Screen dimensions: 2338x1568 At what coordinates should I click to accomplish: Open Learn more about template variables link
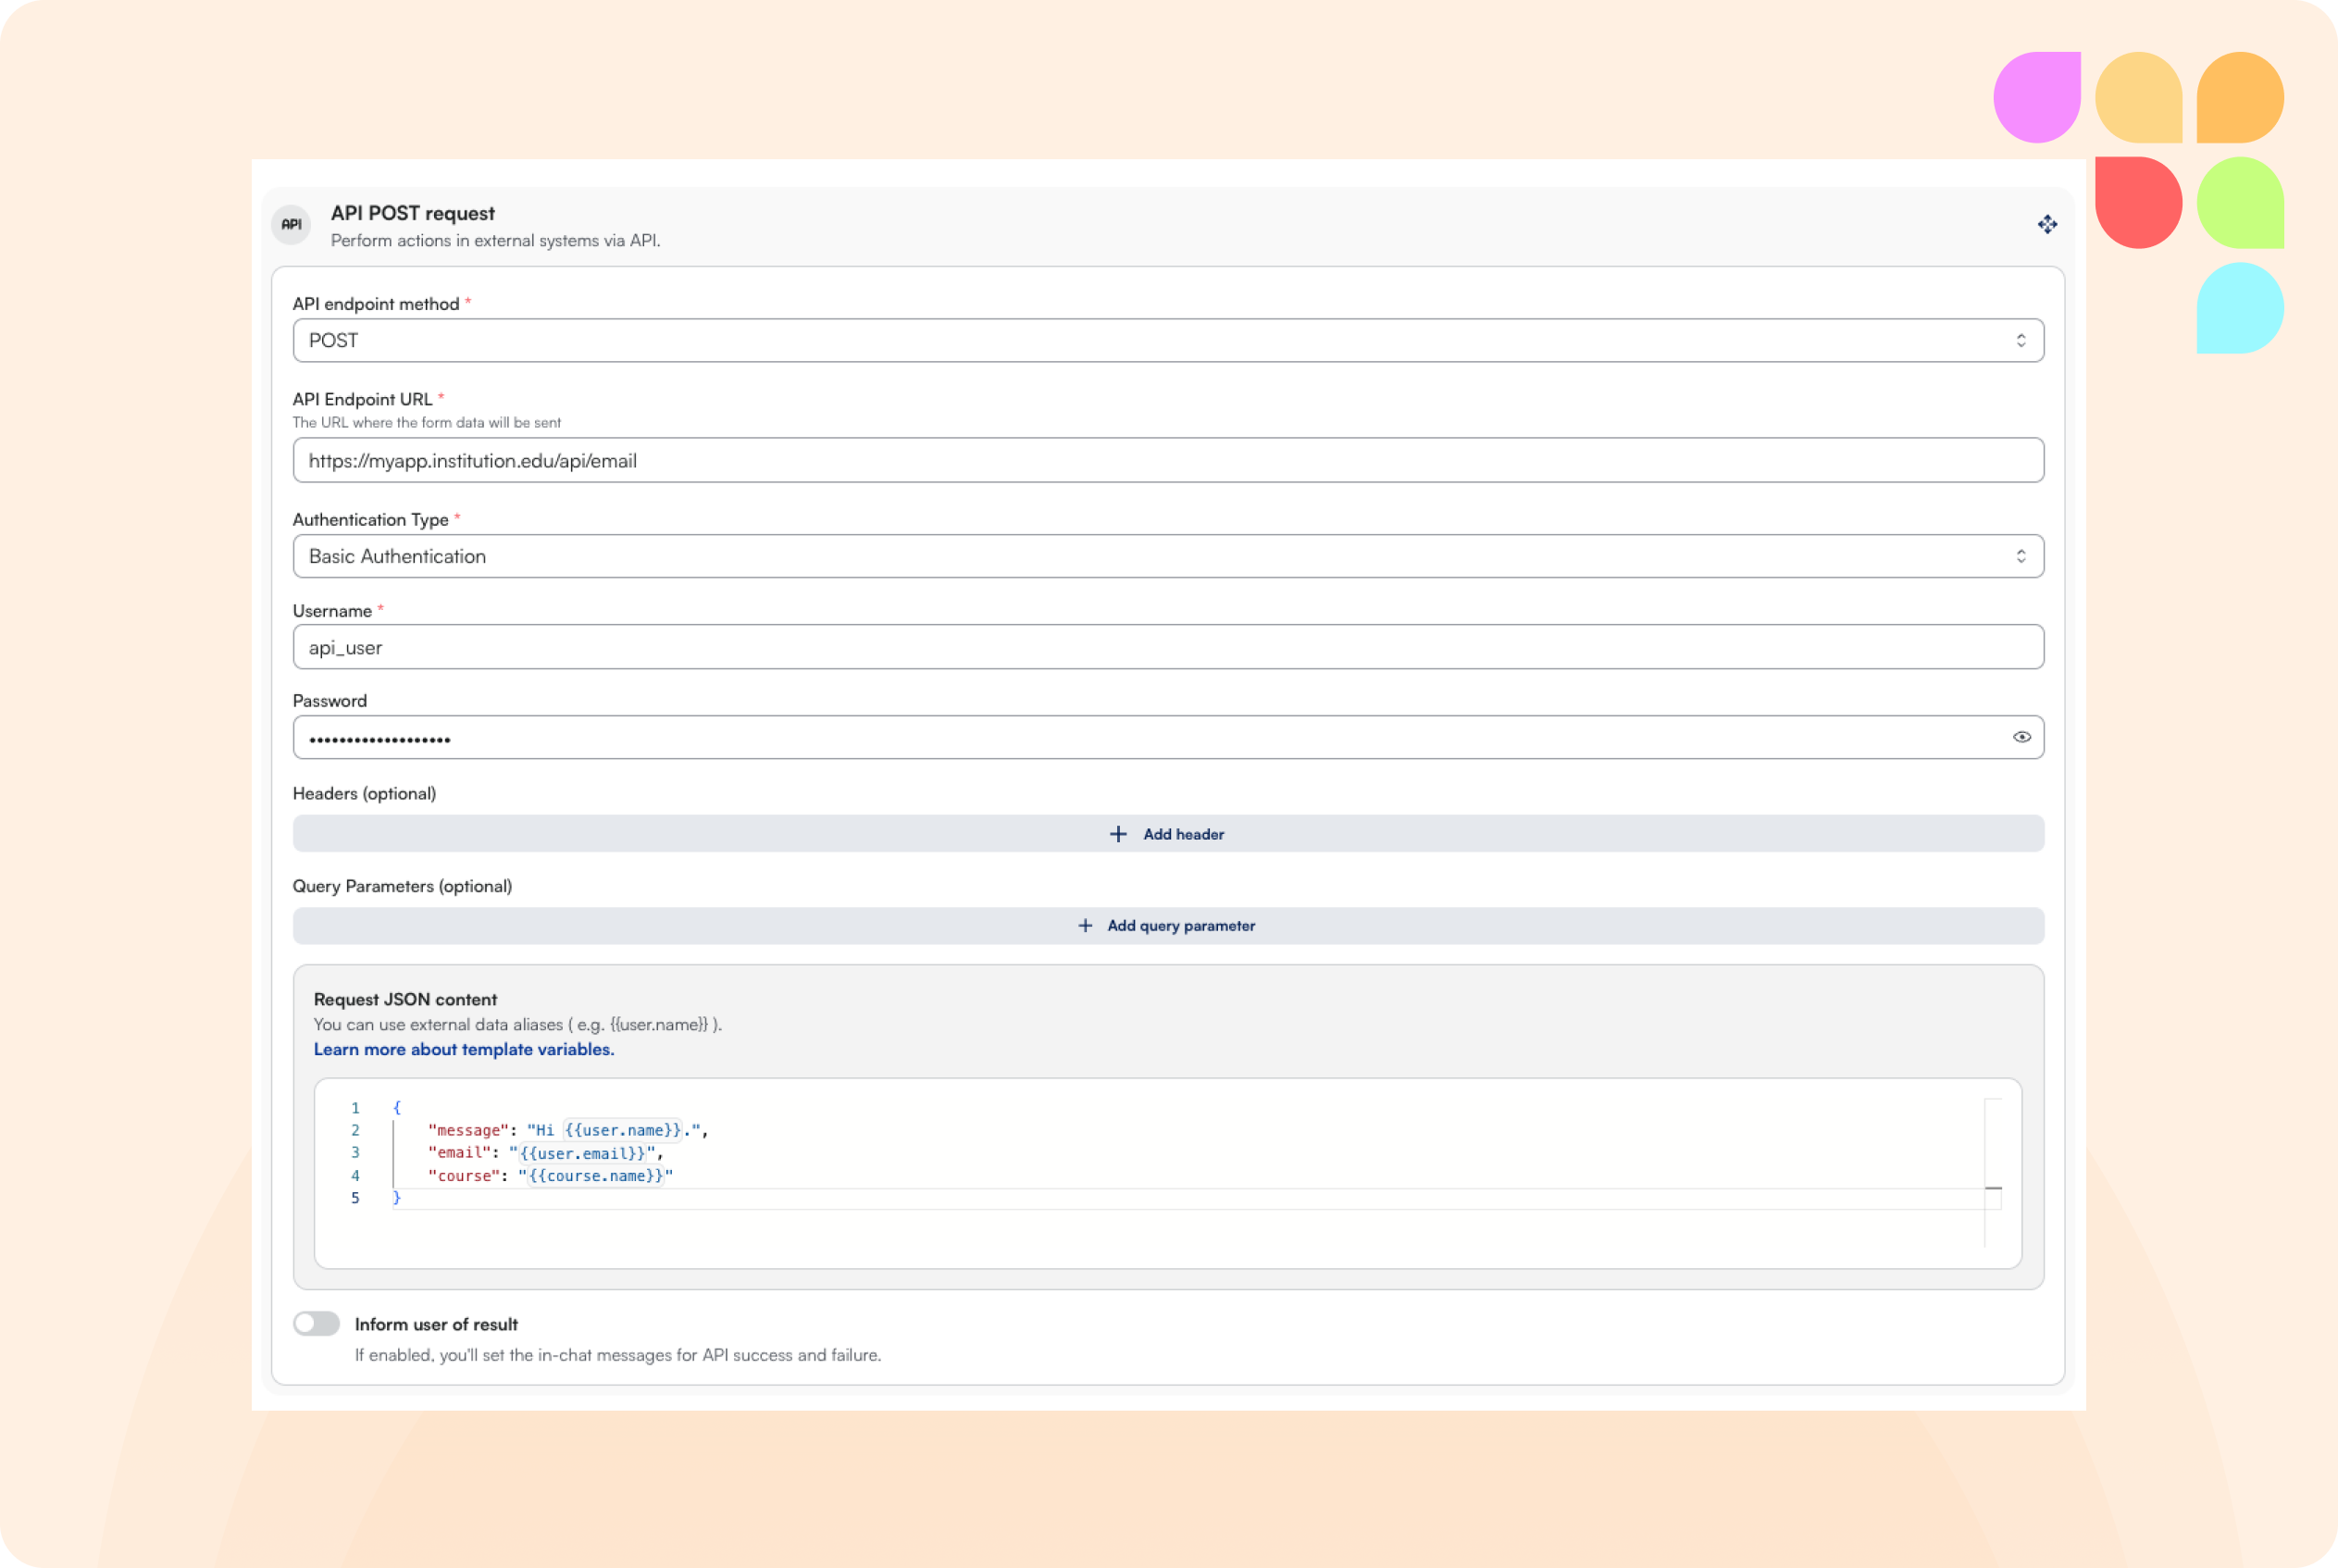tap(464, 1049)
